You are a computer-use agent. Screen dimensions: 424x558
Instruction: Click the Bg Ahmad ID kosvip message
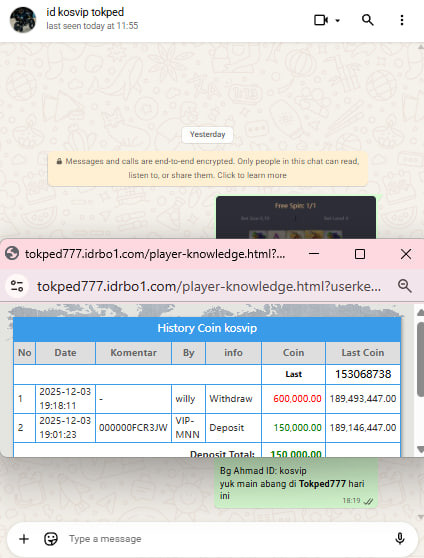(x=295, y=483)
